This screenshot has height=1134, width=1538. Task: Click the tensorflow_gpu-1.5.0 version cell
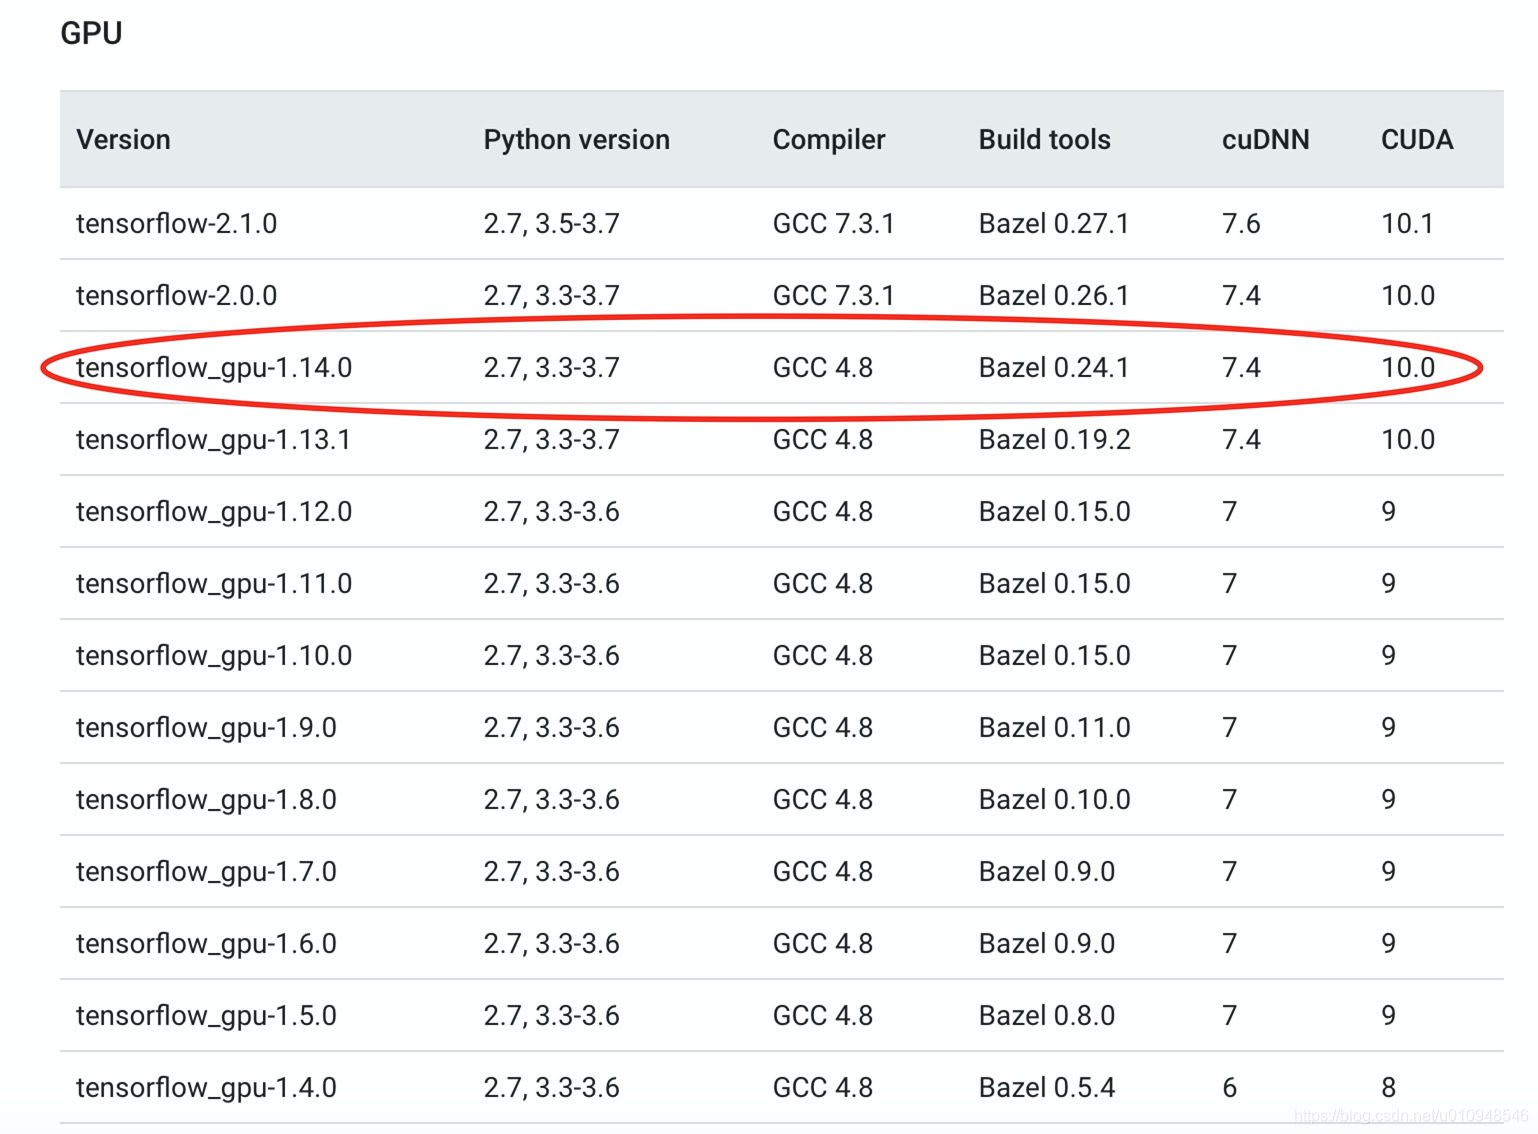pyautogui.click(x=206, y=1015)
